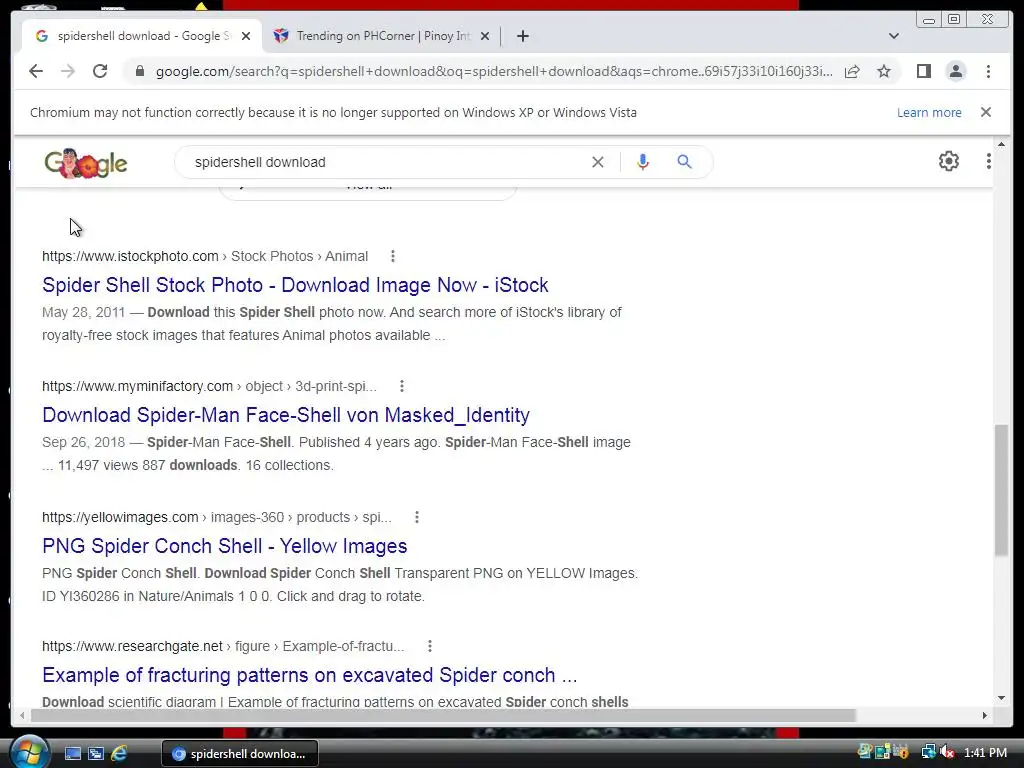Open options for yellowimages result

coord(417,517)
